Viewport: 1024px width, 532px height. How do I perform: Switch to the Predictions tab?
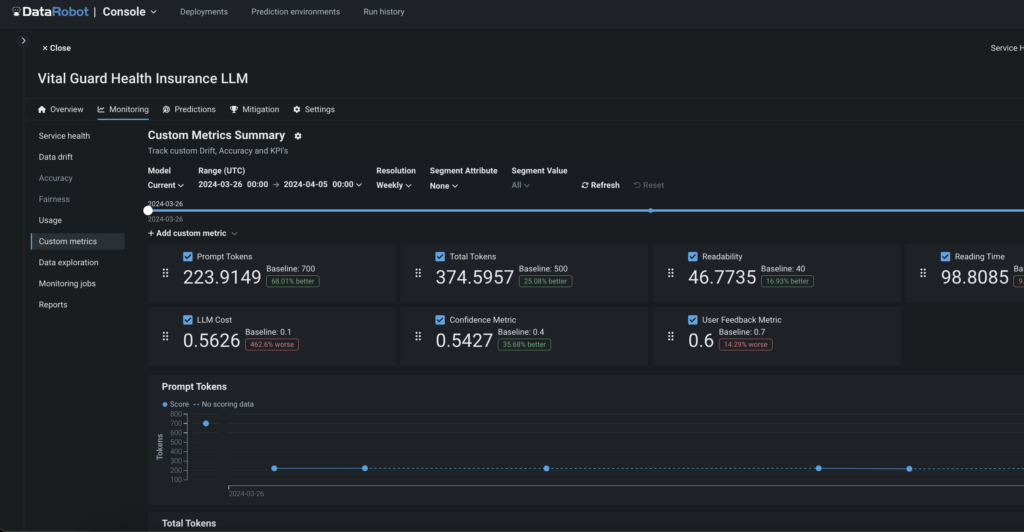click(x=189, y=110)
